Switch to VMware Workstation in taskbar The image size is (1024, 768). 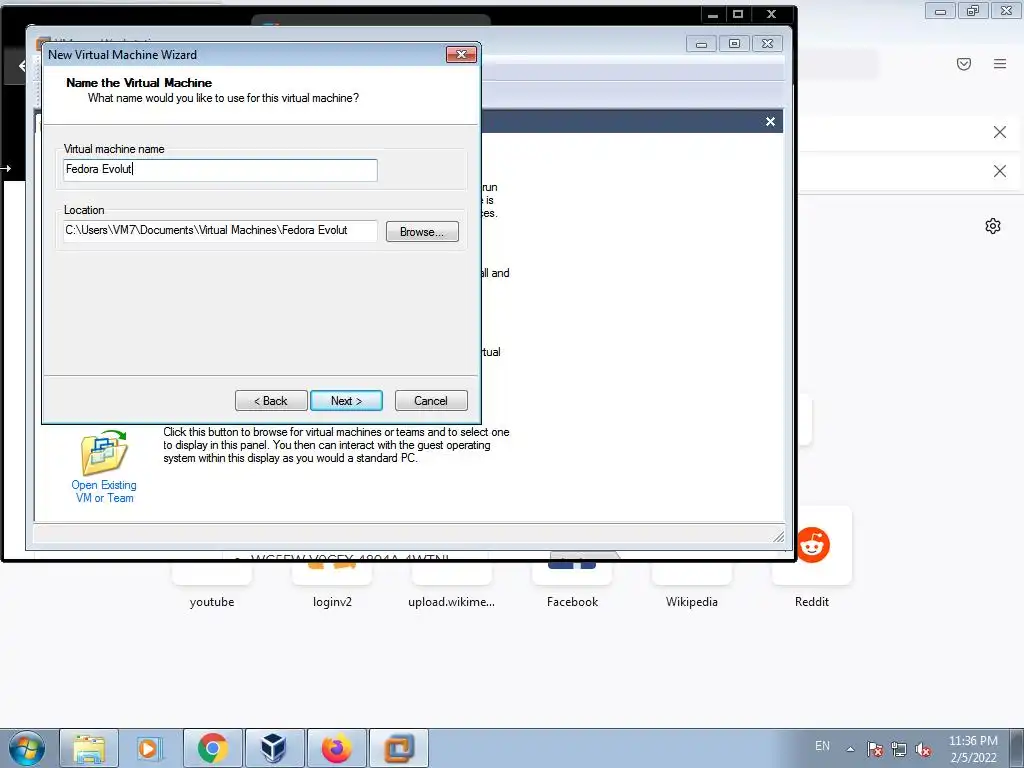pyautogui.click(x=399, y=748)
